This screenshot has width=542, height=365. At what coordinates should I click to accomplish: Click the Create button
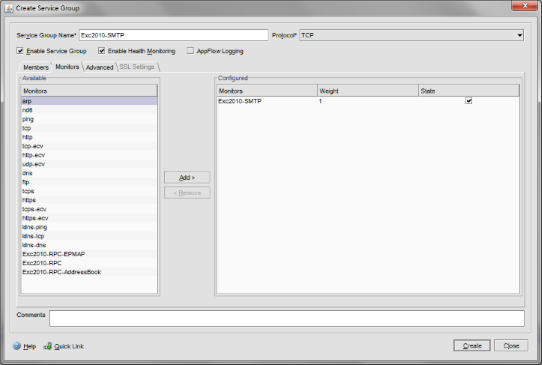click(x=472, y=346)
